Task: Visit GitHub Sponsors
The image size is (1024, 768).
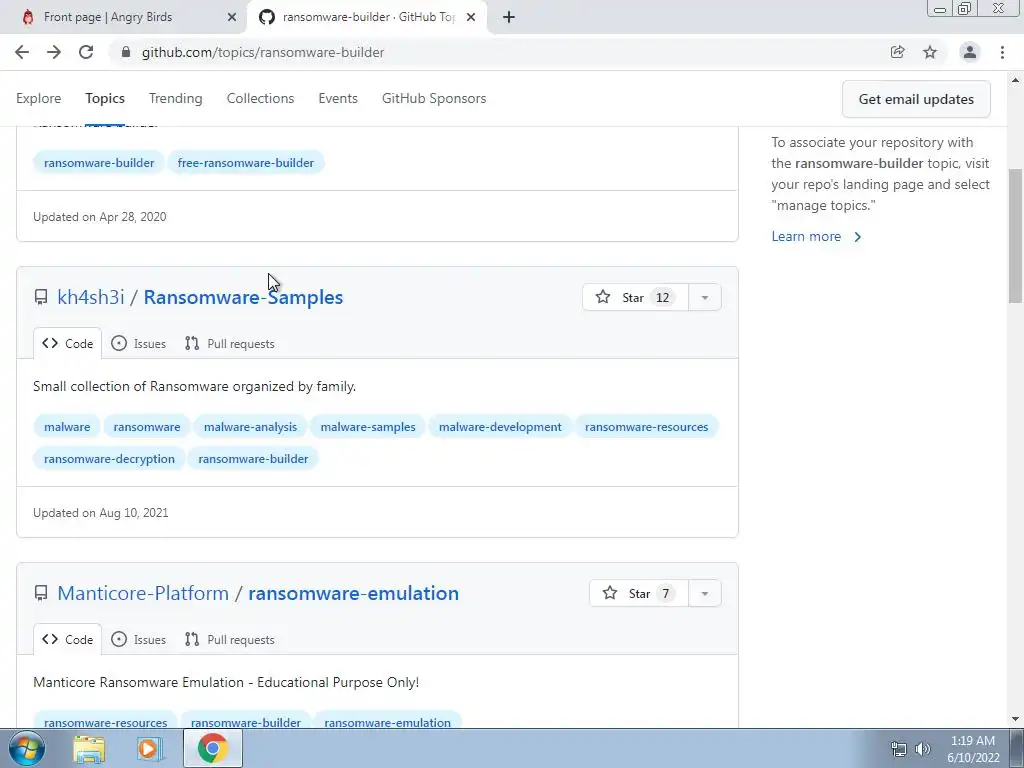Action: pos(434,98)
